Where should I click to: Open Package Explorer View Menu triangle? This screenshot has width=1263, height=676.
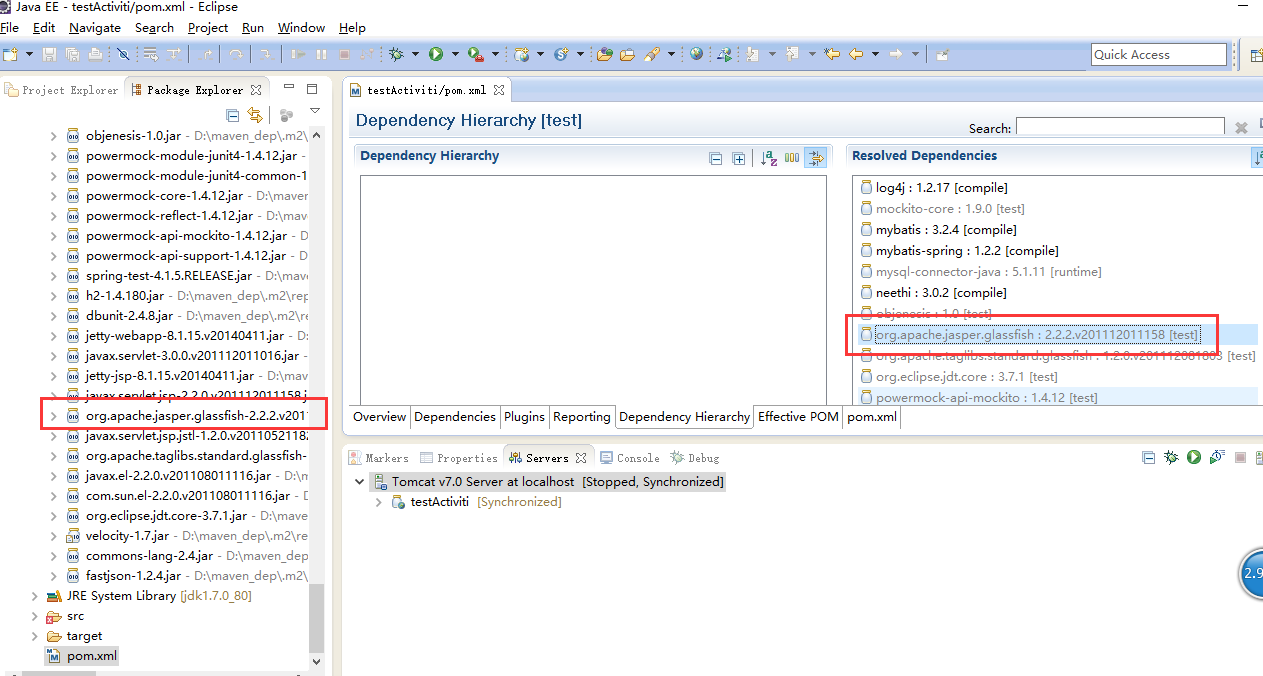coord(314,111)
